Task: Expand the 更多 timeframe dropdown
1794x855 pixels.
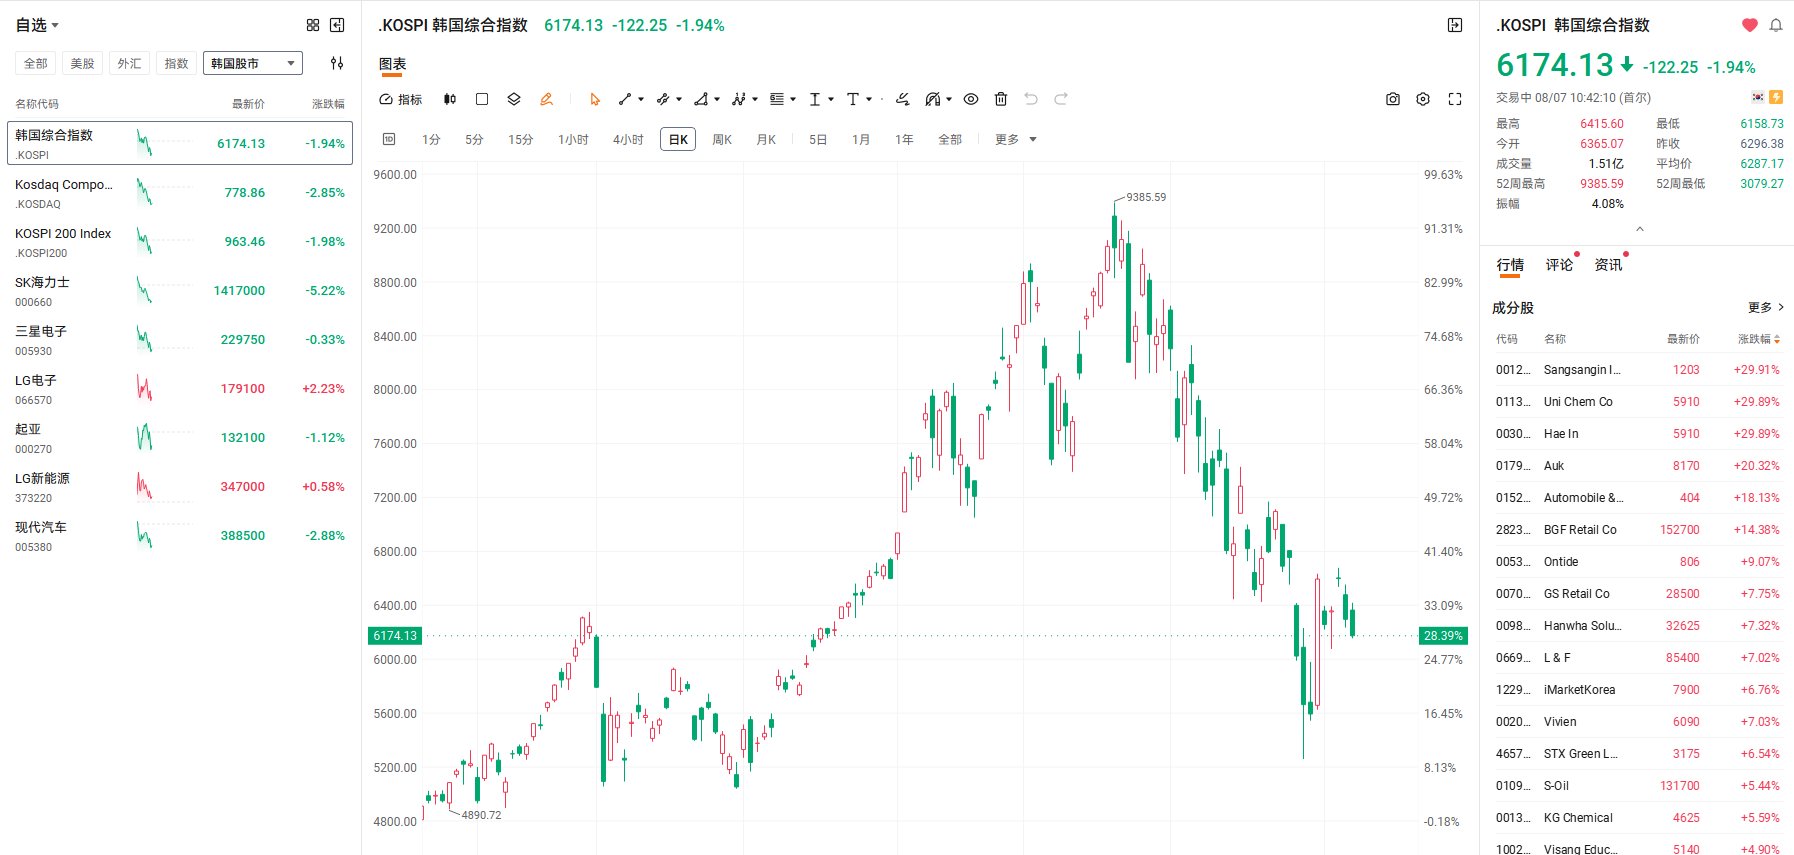Action: click(1016, 139)
